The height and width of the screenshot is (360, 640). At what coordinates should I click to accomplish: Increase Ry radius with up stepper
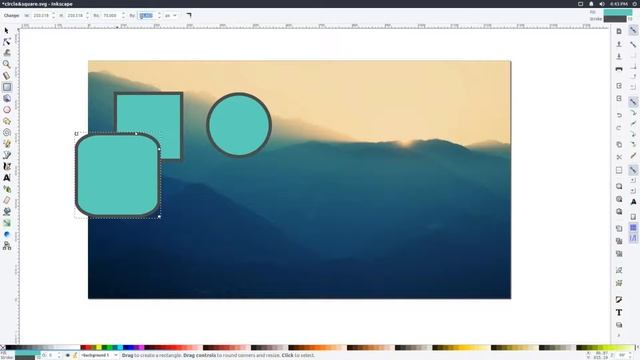point(159,14)
